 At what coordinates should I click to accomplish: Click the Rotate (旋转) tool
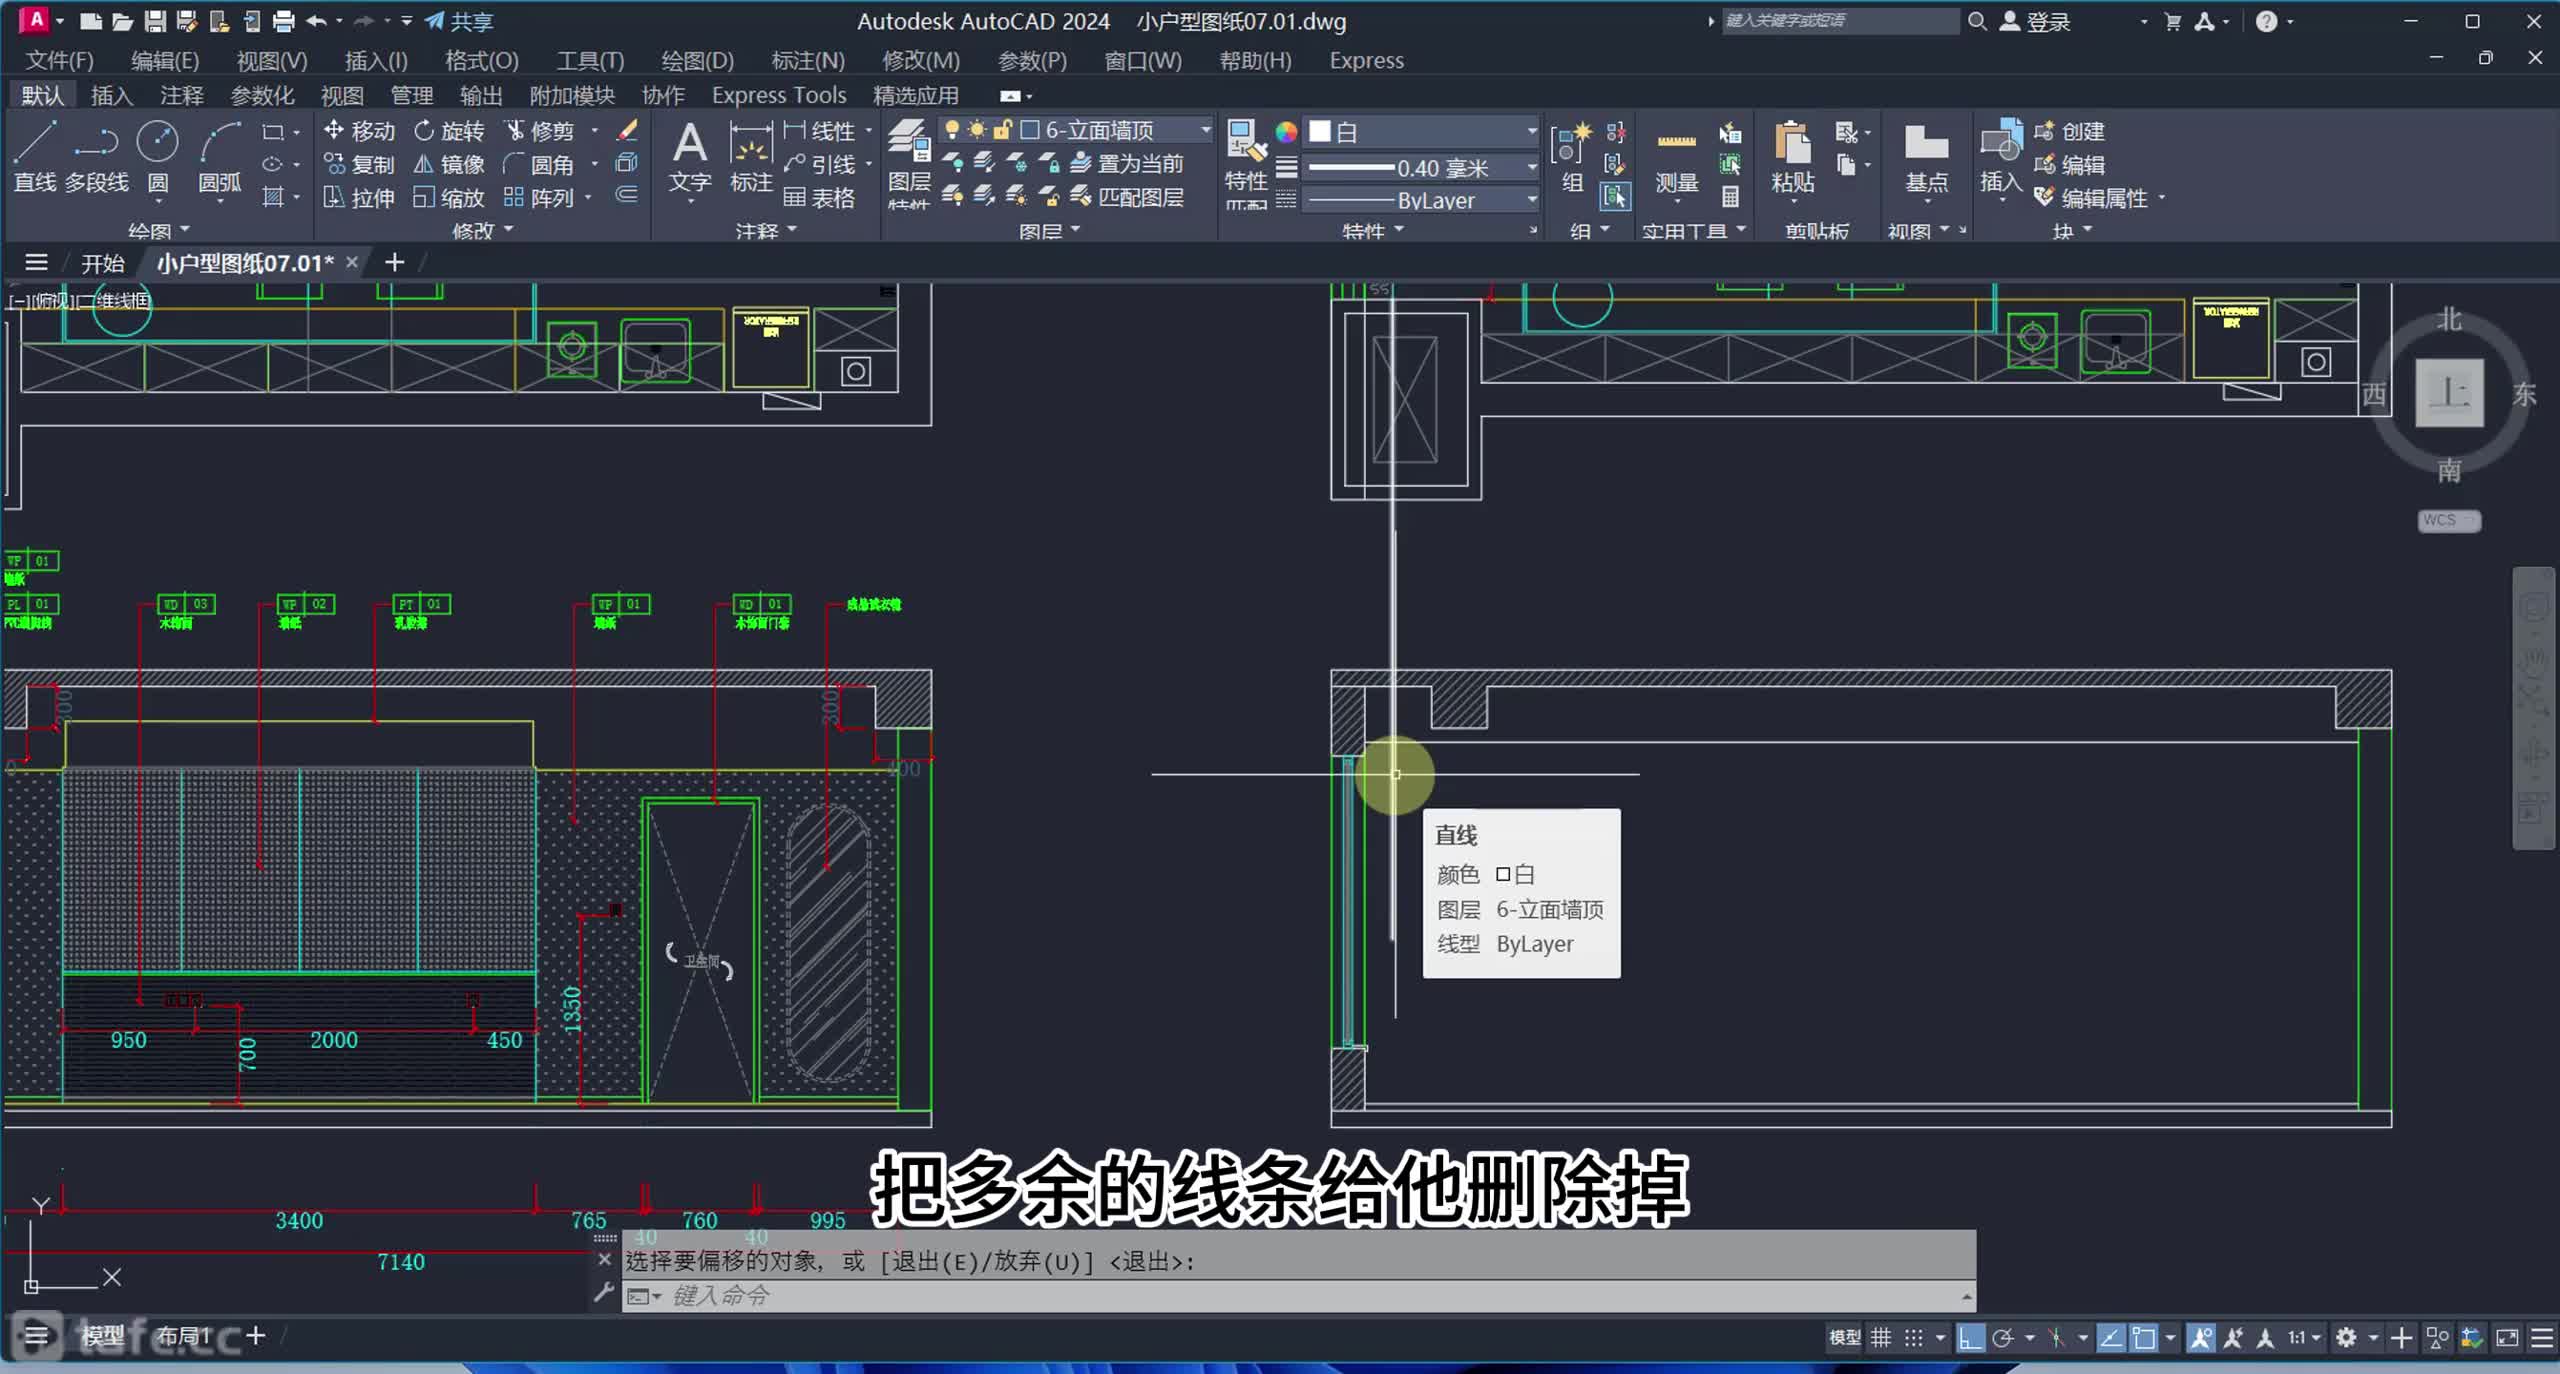[x=449, y=131]
